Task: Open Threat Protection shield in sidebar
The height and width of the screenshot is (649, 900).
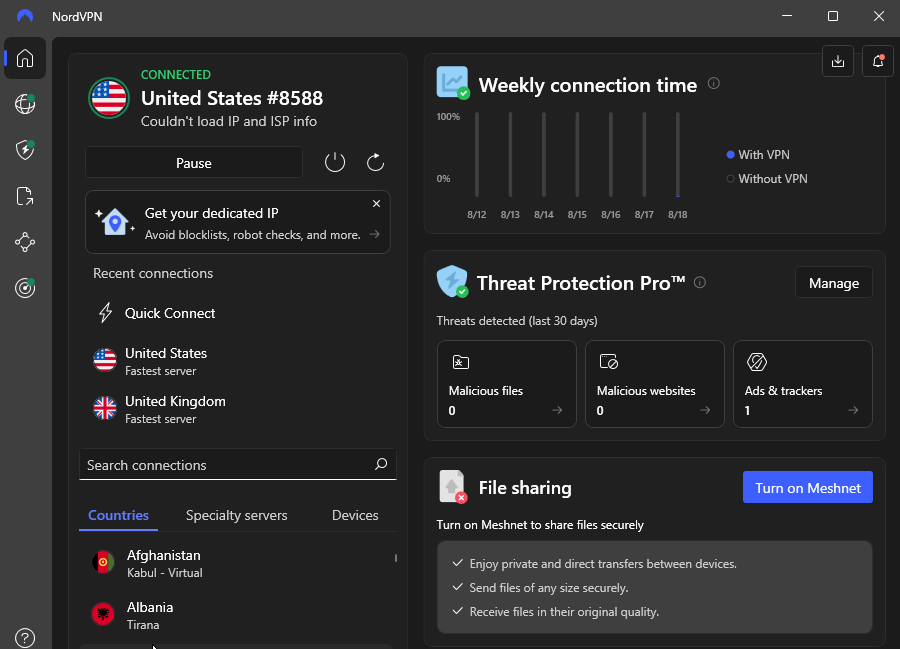Action: (25, 150)
